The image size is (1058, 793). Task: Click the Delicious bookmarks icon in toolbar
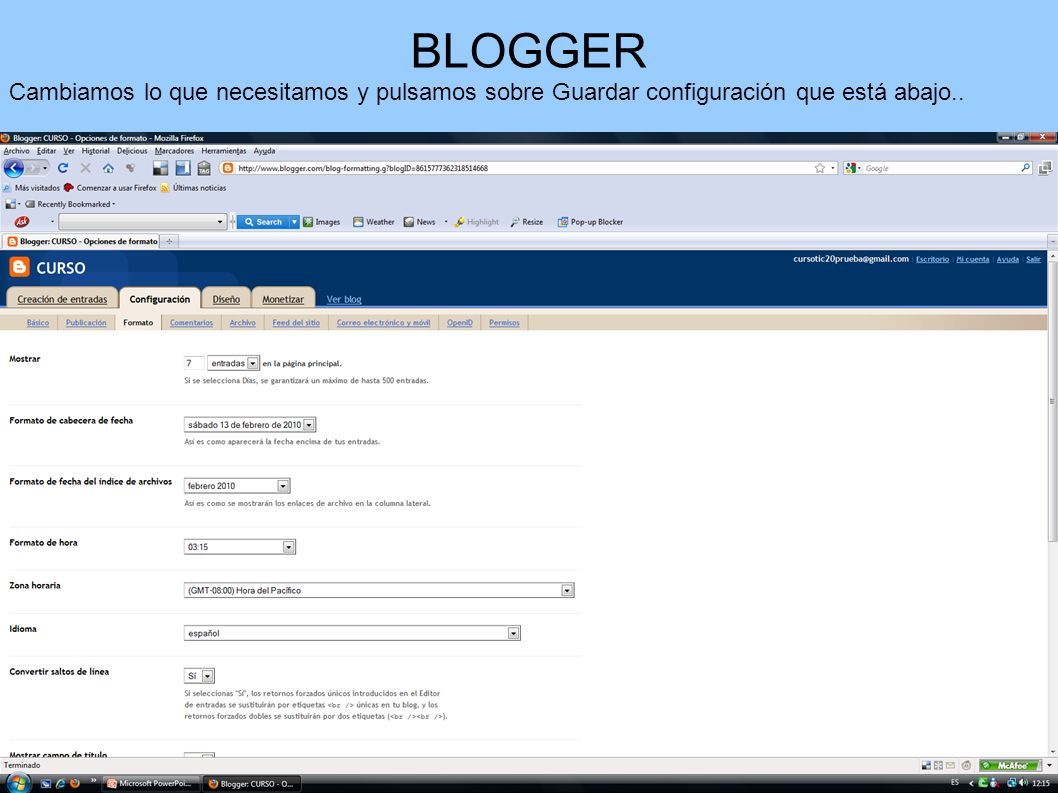click(x=161, y=168)
